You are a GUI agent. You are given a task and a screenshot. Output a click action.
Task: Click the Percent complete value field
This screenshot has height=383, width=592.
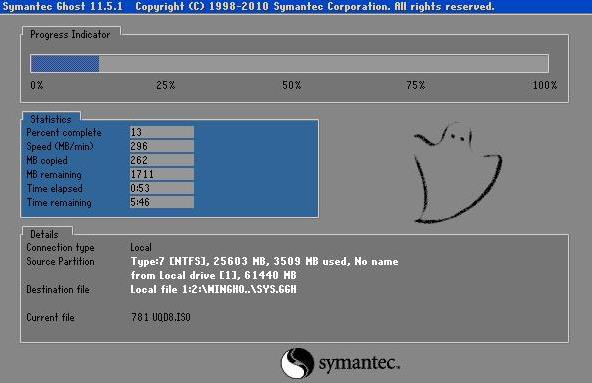(x=162, y=132)
